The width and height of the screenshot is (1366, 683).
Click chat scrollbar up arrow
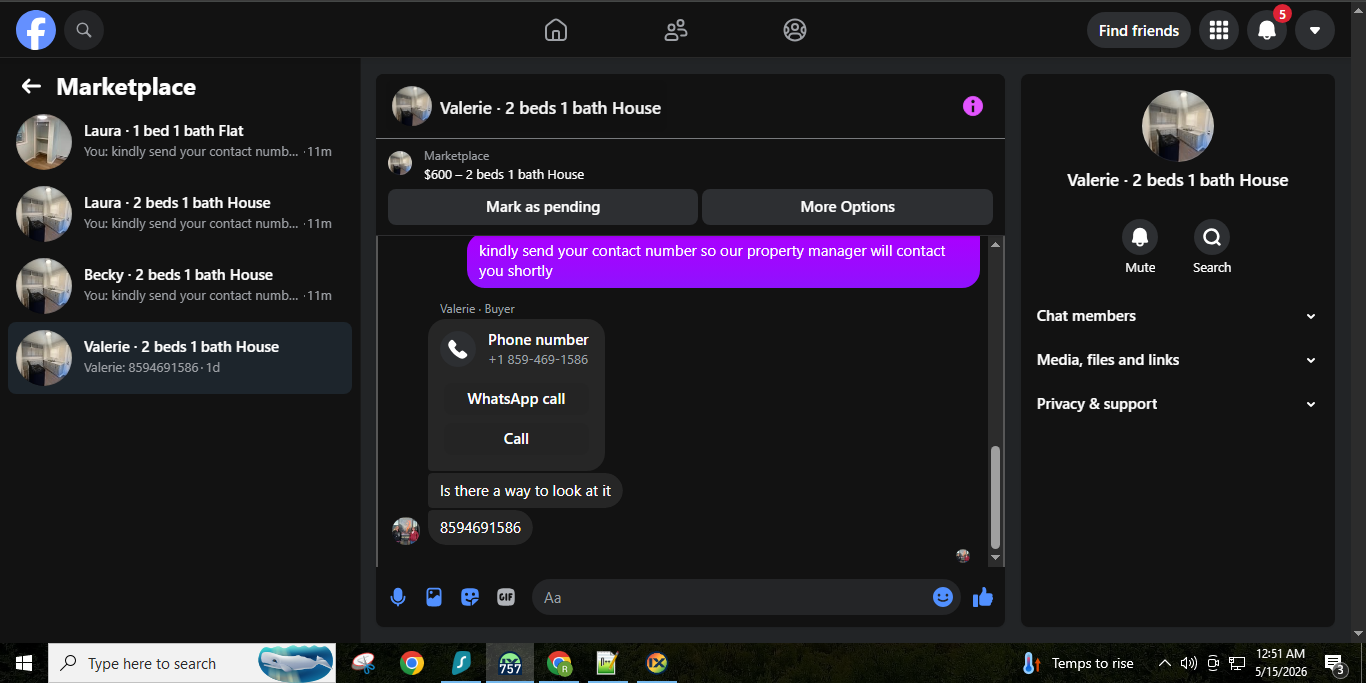point(995,244)
